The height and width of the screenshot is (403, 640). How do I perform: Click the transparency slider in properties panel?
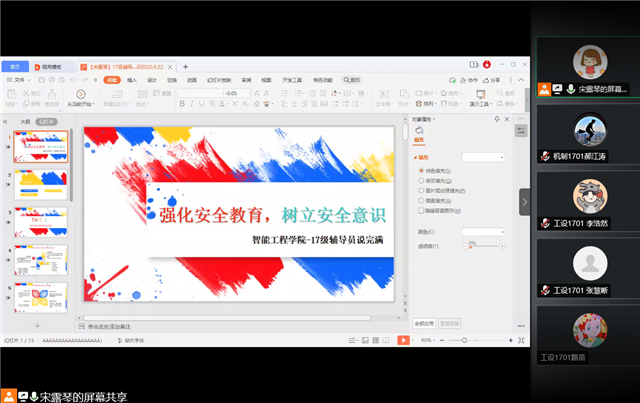tap(483, 246)
